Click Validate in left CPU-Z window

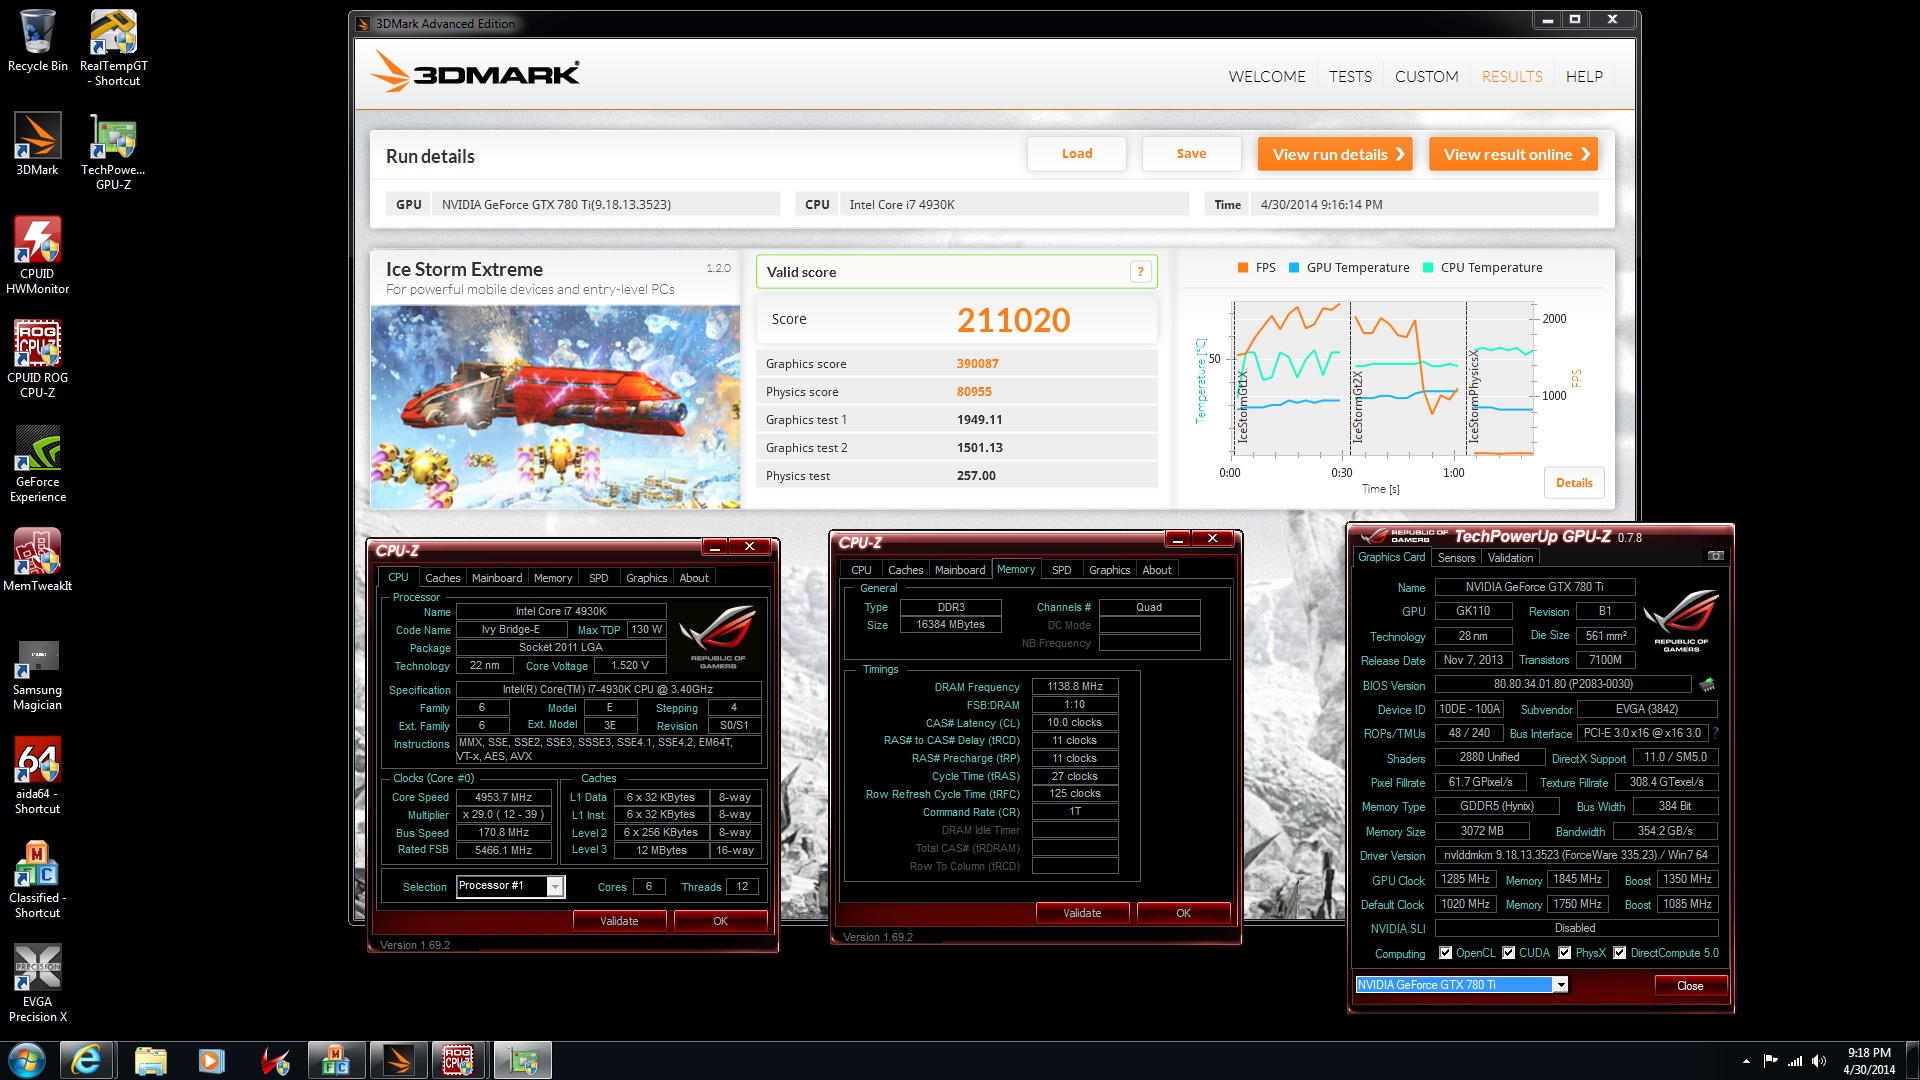point(619,921)
